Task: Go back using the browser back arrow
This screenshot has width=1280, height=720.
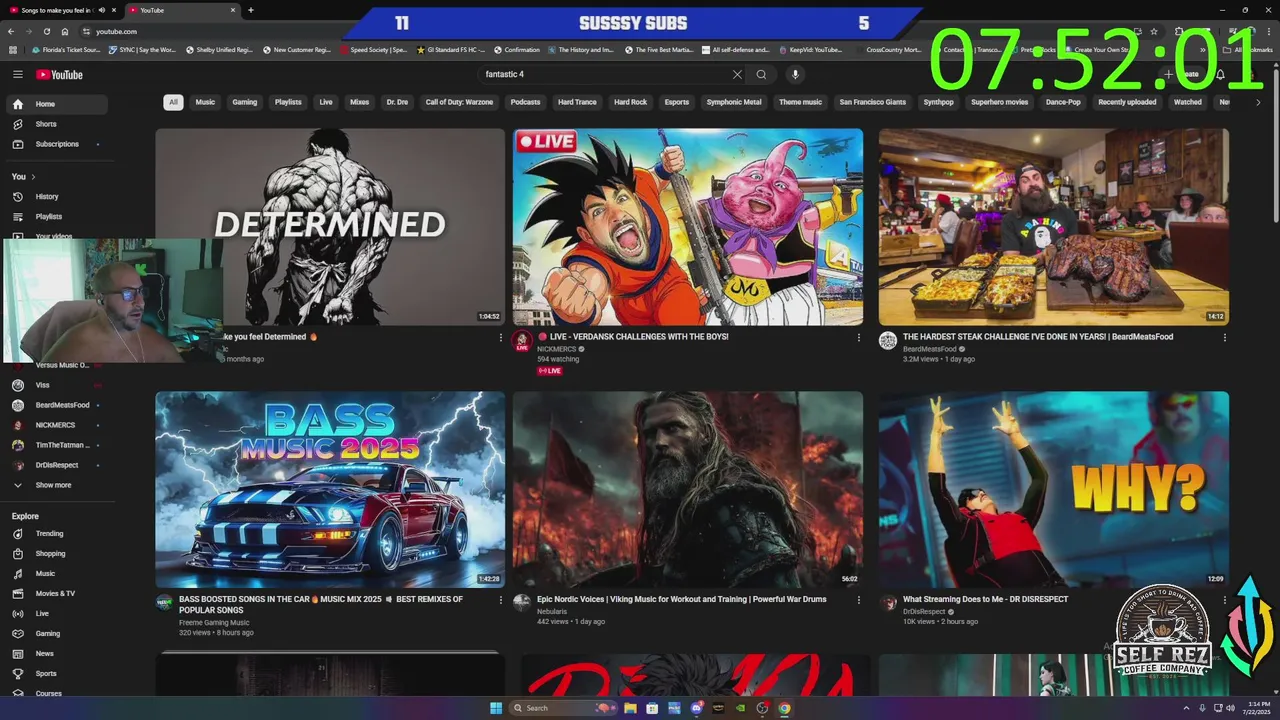Action: 11,31
